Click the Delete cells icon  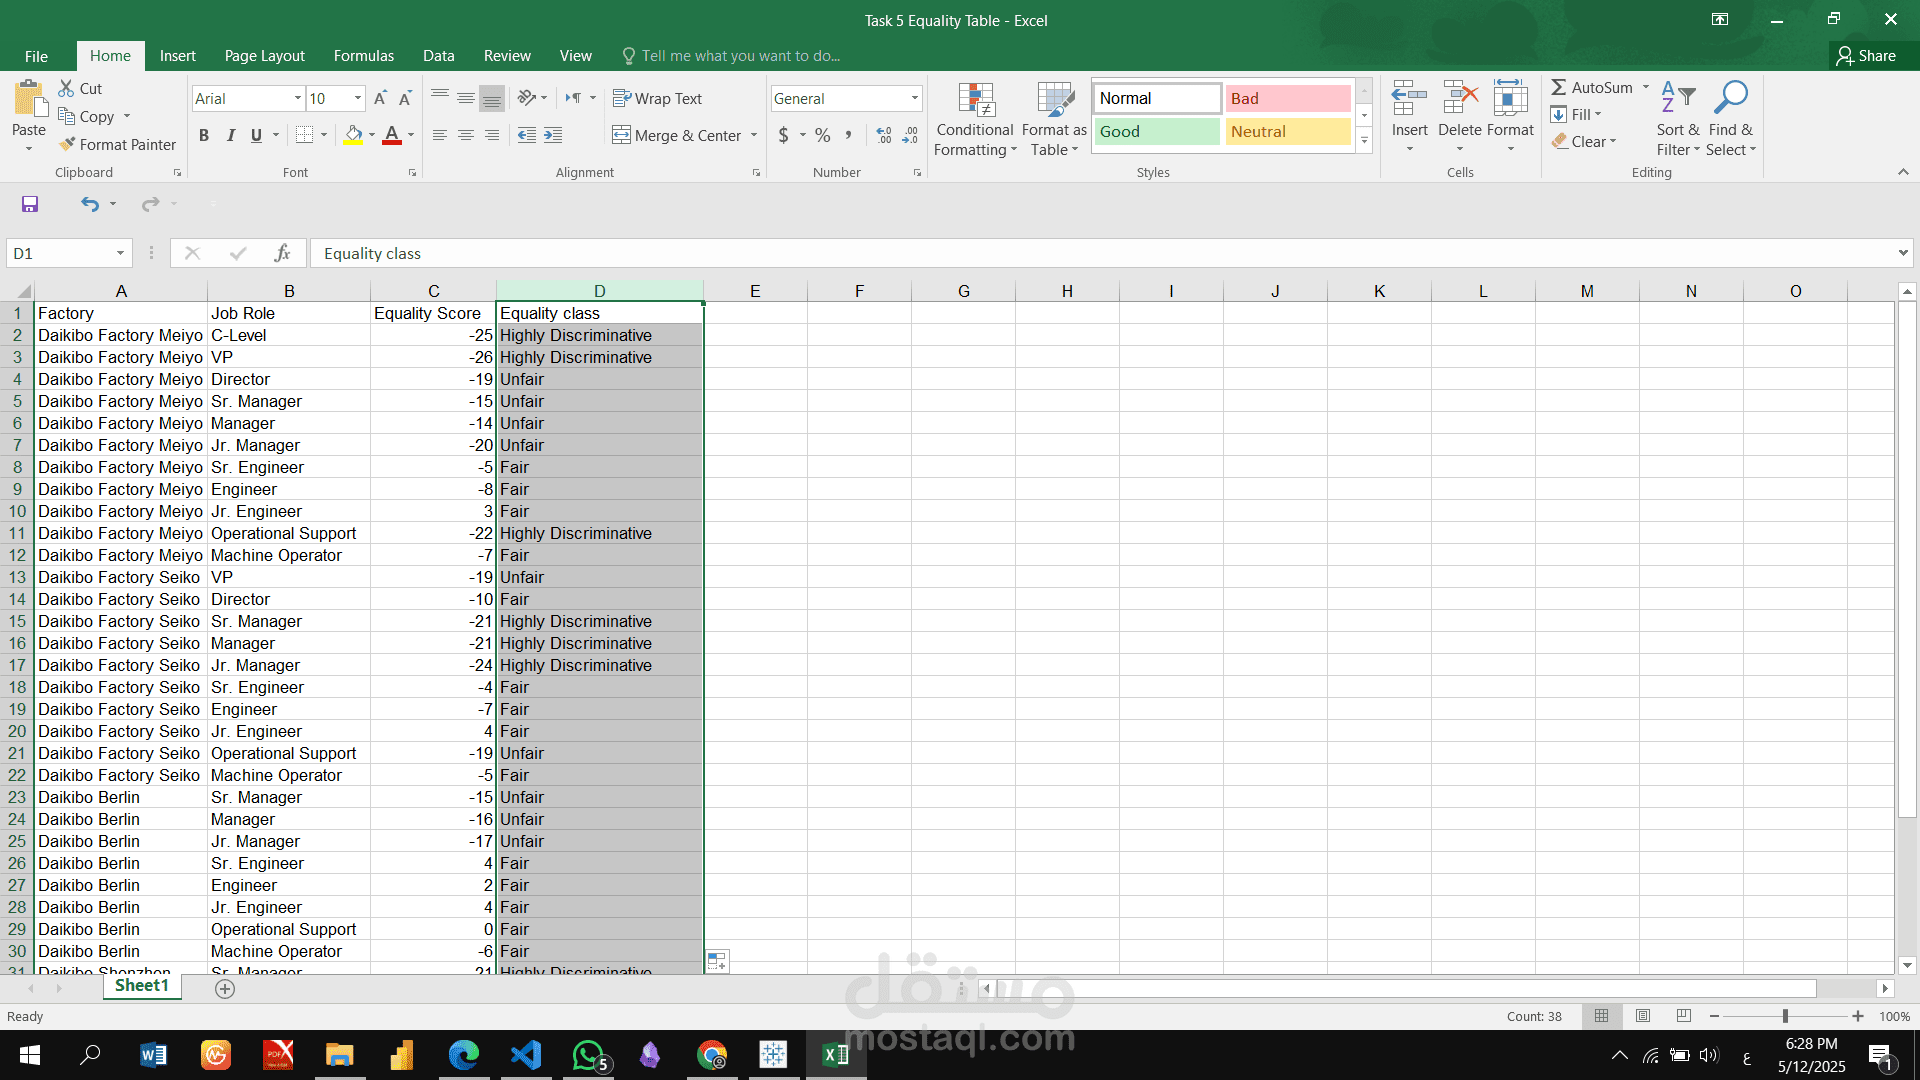click(1460, 98)
